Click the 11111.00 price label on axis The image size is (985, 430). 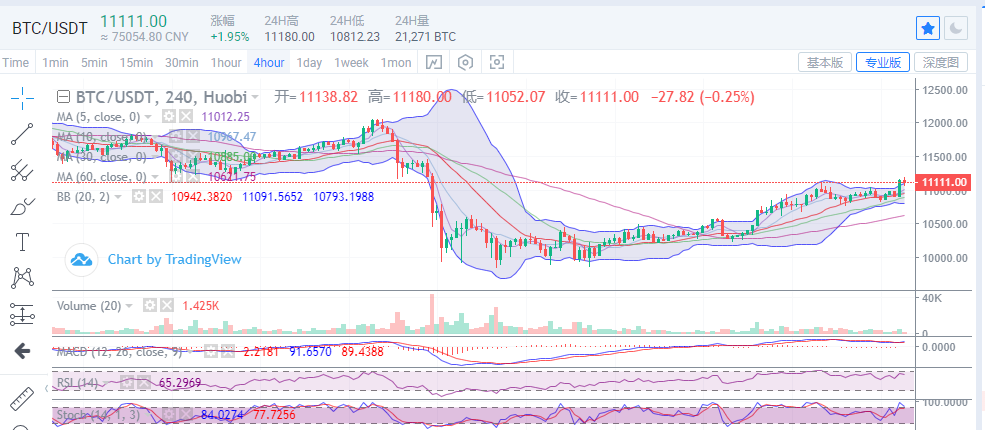[x=944, y=182]
